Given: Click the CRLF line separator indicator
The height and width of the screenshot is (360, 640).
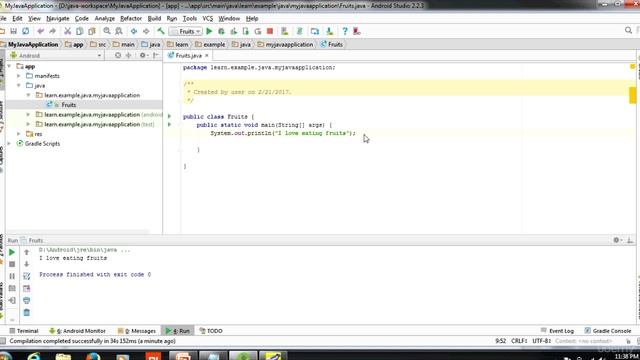Looking at the screenshot, I should click(x=519, y=341).
